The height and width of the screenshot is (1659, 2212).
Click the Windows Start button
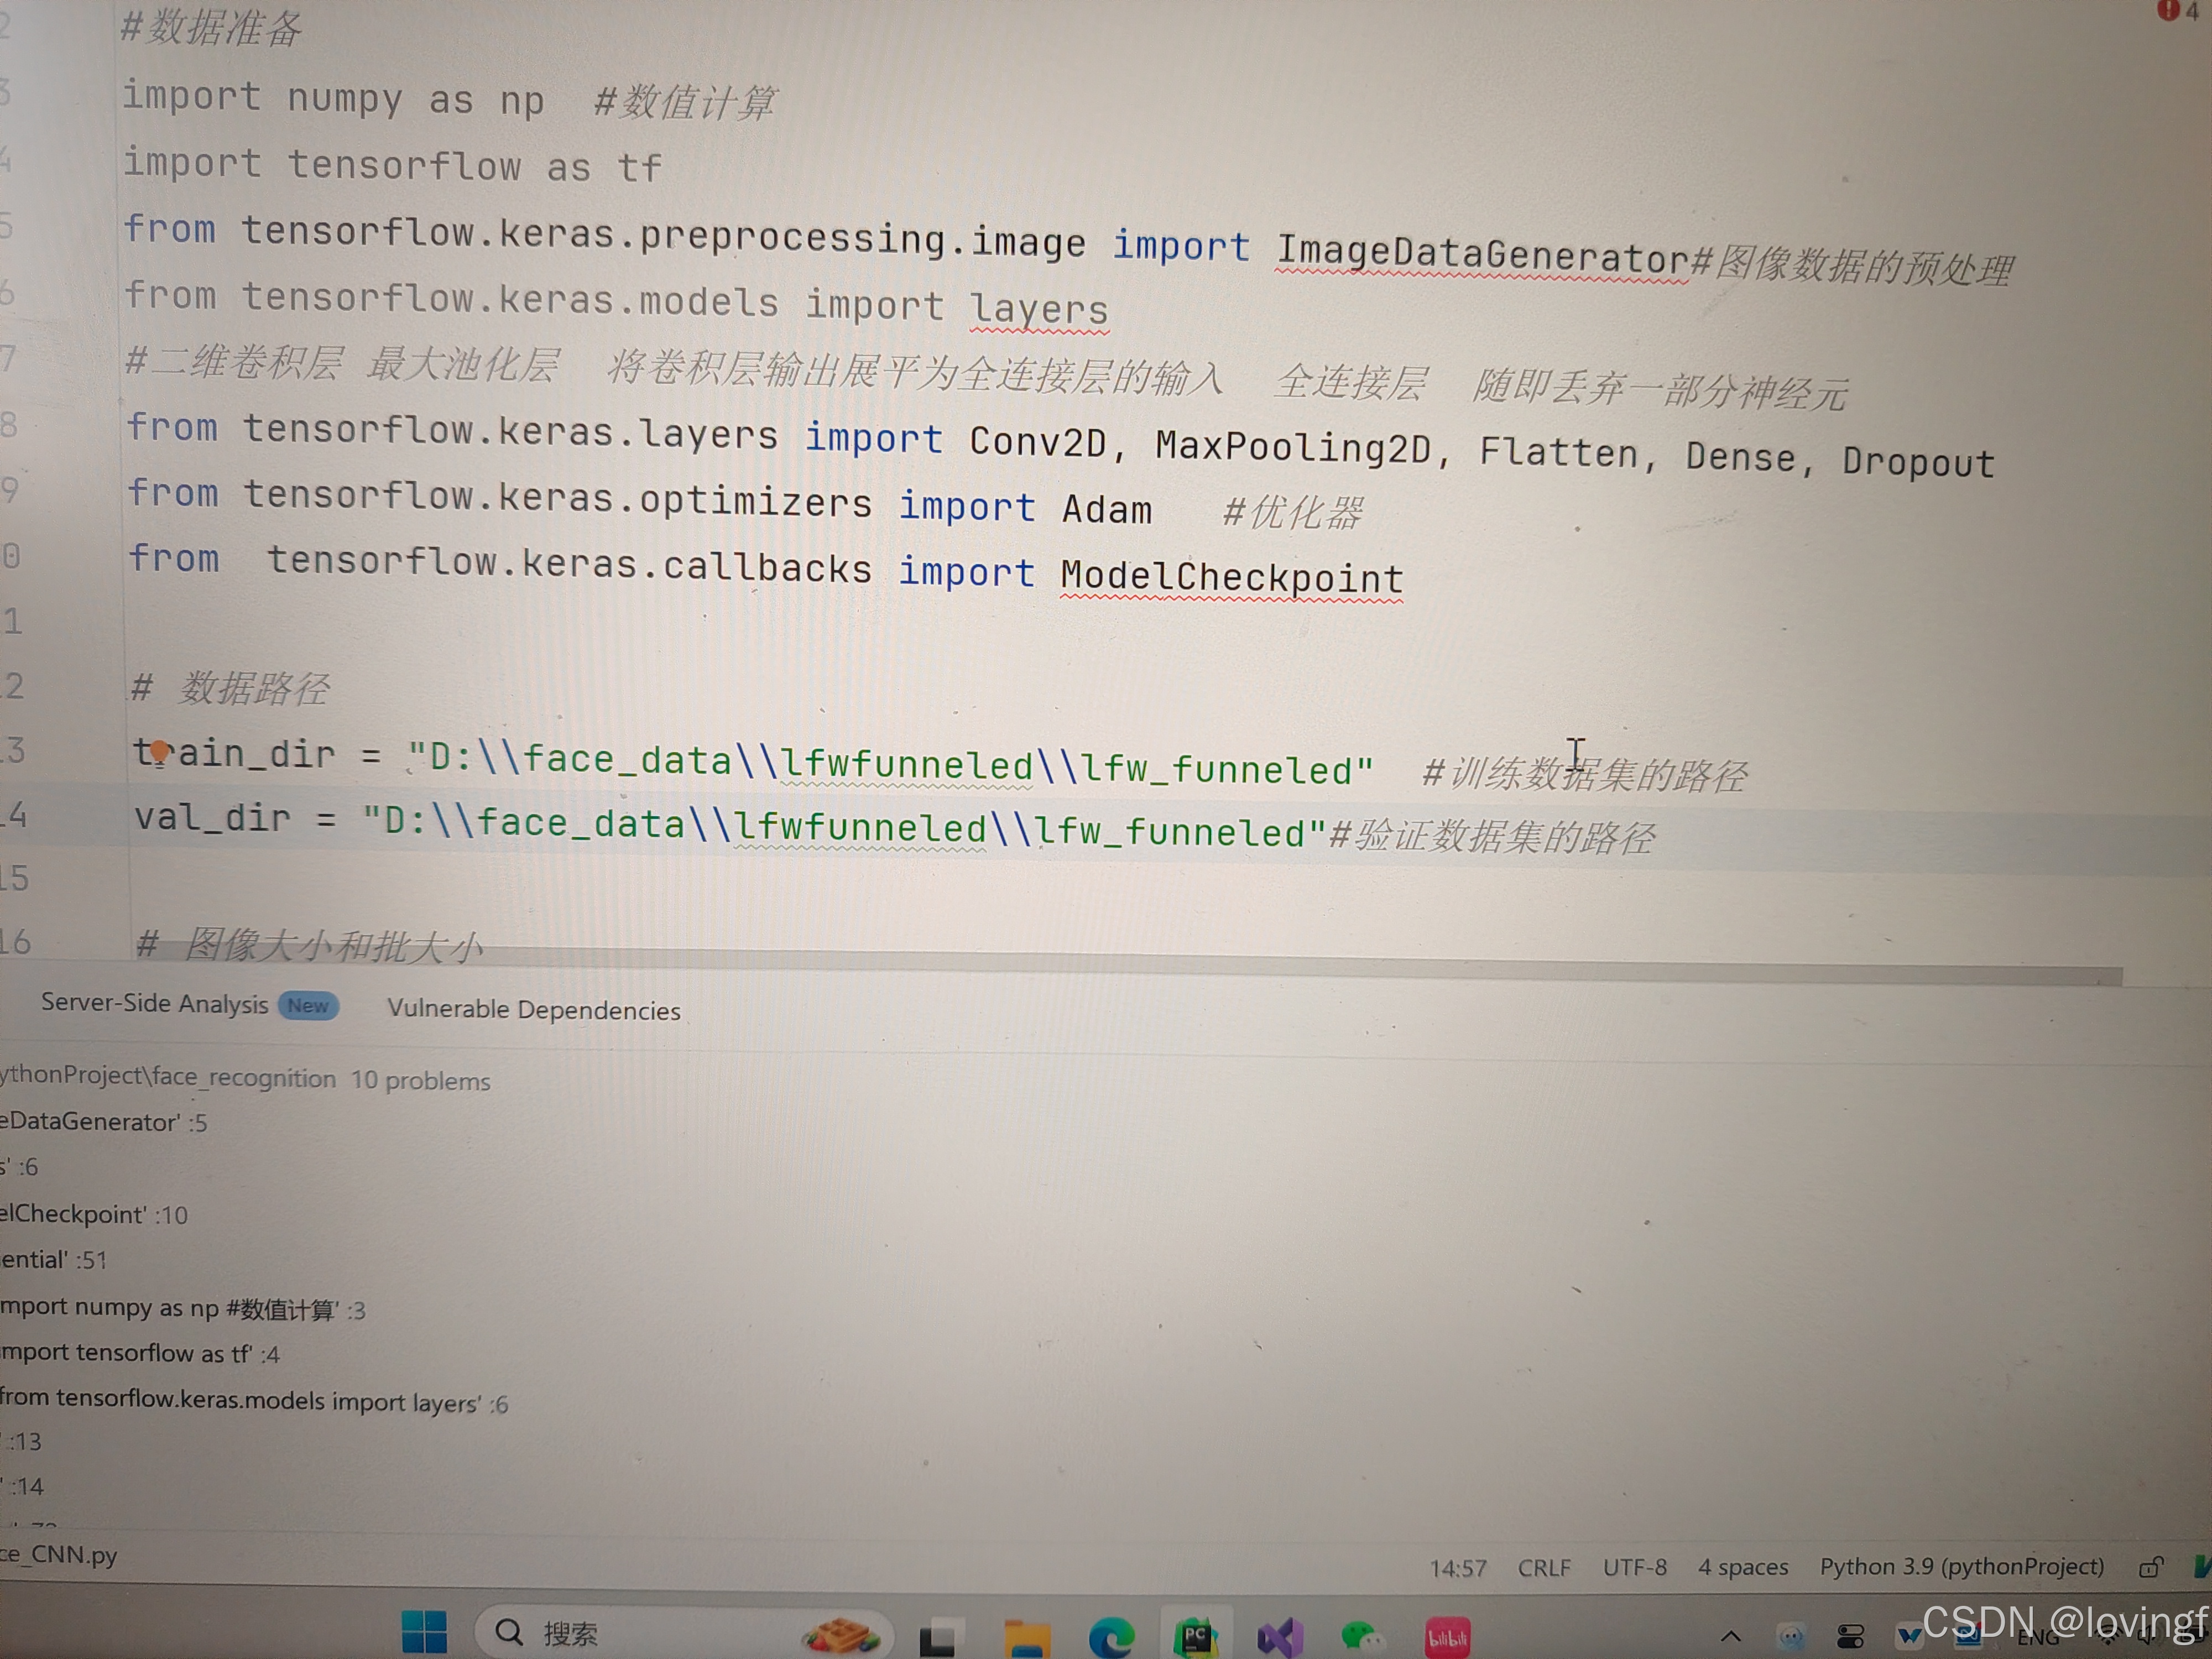[x=424, y=1632]
